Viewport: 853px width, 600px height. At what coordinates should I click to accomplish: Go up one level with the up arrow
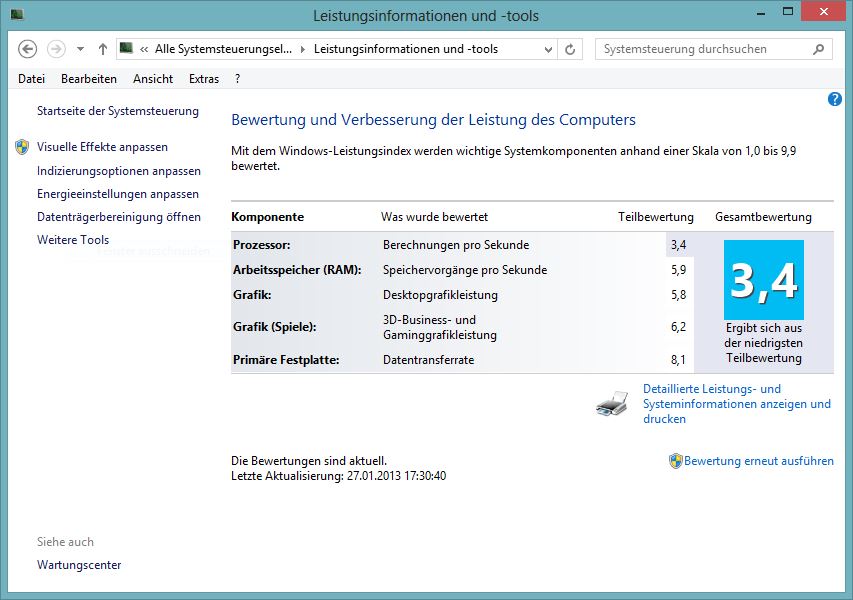[x=102, y=49]
